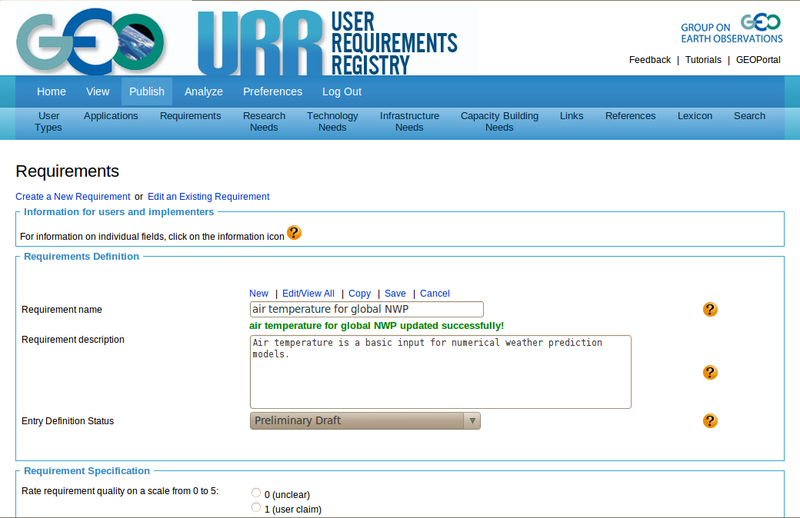This screenshot has height=518, width=800.
Task: Open Edit an Existing Requirement link
Action: 208,197
